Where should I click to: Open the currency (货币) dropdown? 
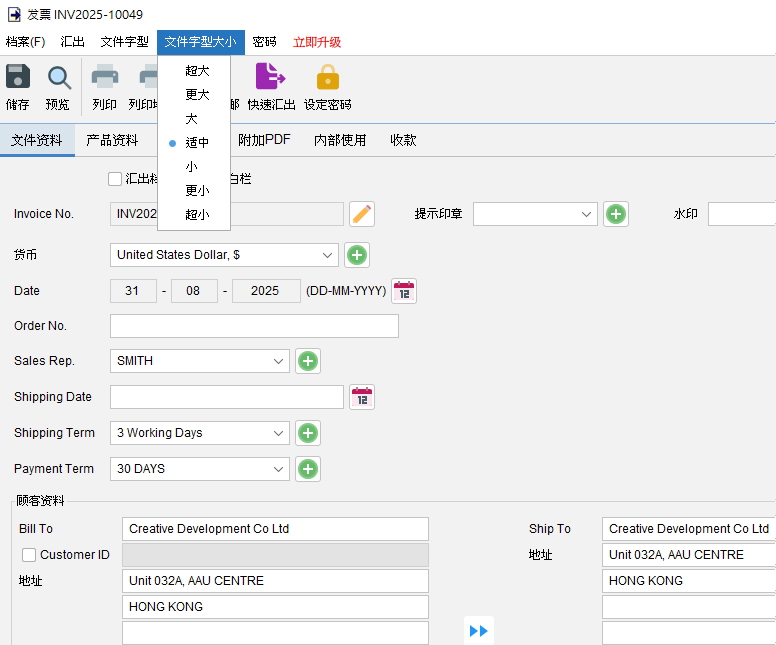click(x=327, y=255)
